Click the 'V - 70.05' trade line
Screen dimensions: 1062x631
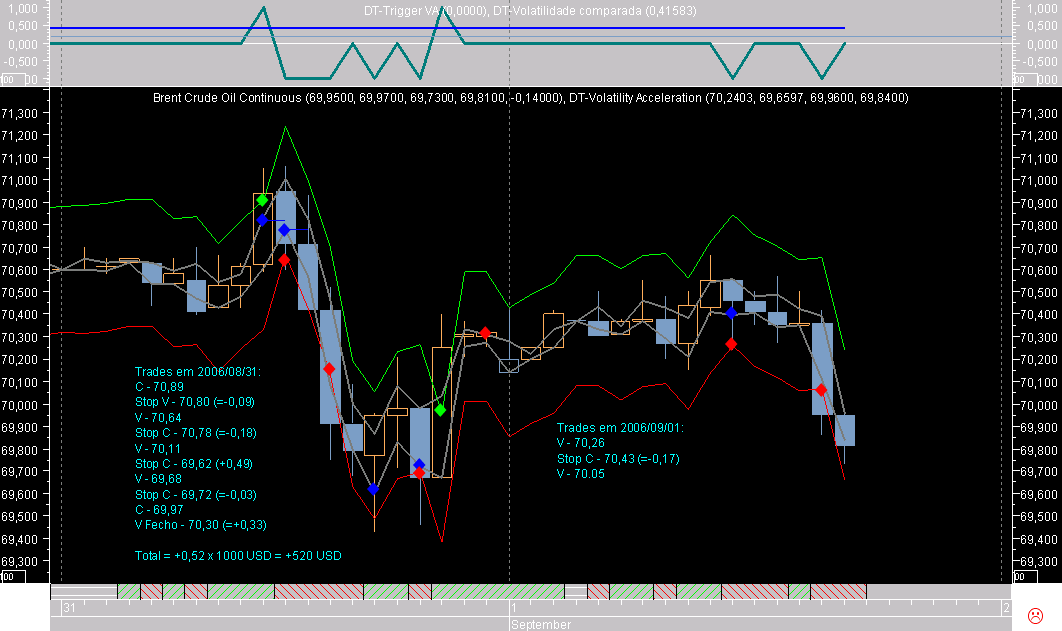click(x=580, y=474)
